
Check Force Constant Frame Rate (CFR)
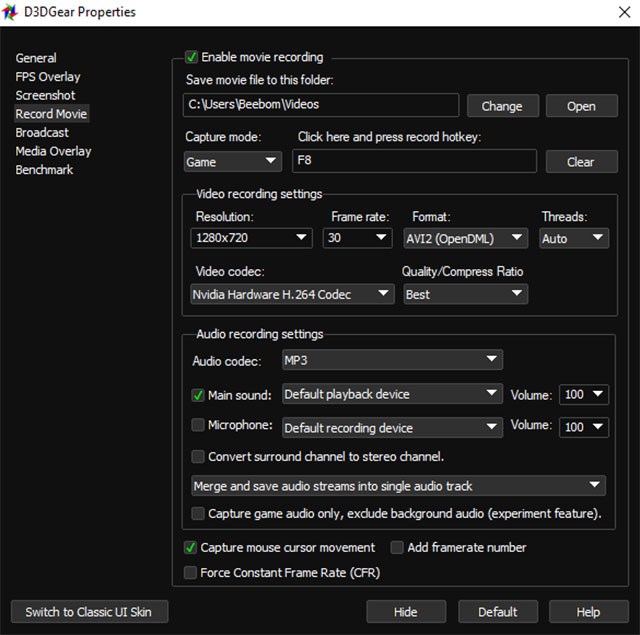pyautogui.click(x=191, y=573)
